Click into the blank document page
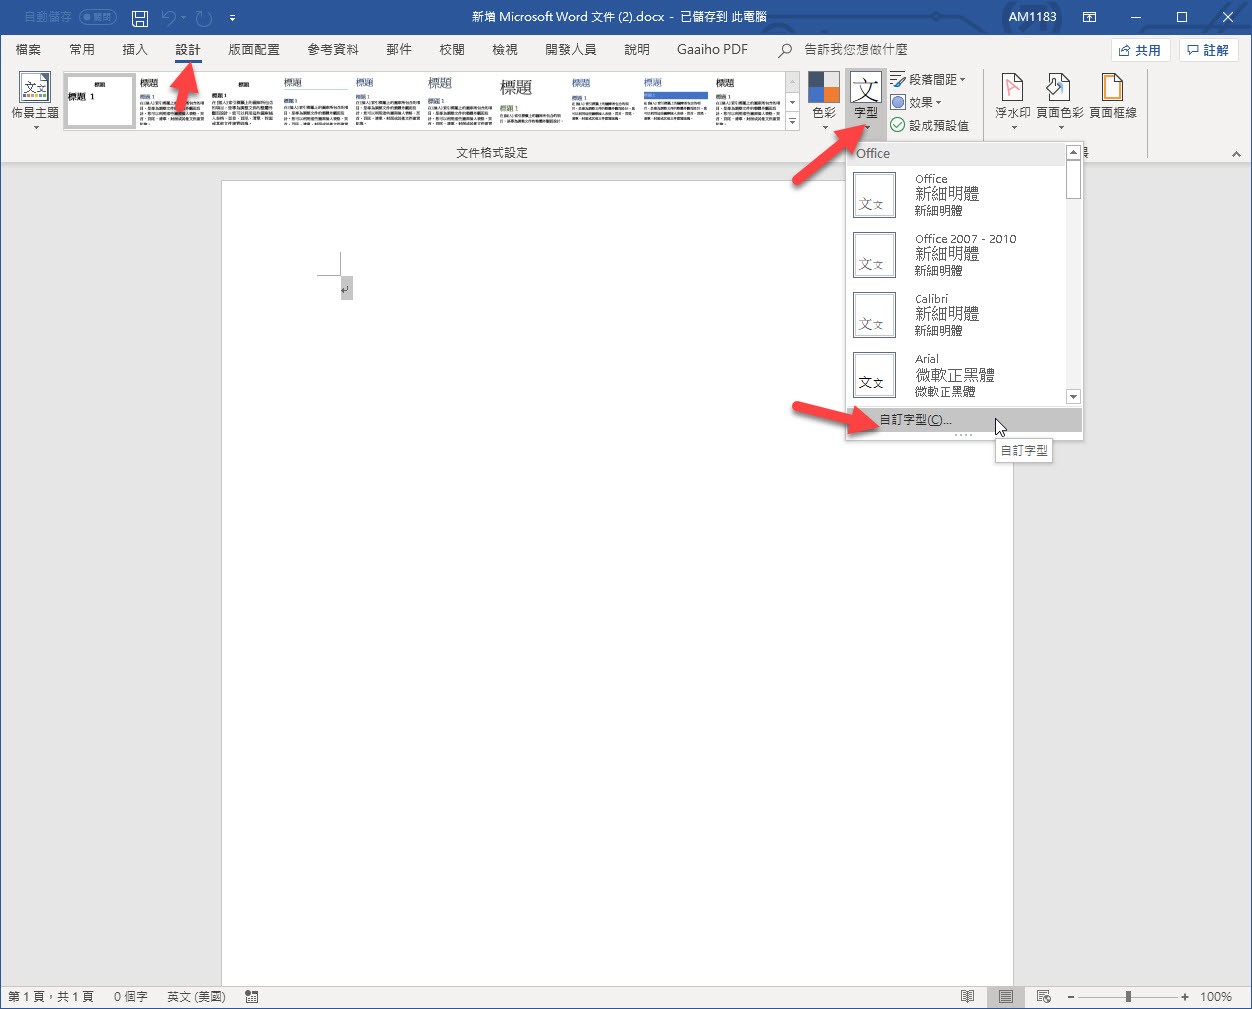This screenshot has width=1252, height=1009. (x=616, y=582)
